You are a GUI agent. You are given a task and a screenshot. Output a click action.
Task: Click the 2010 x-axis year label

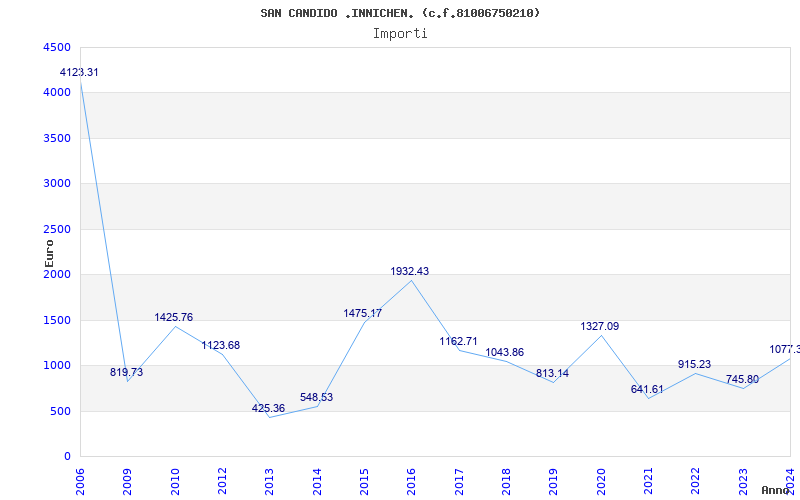click(x=175, y=481)
